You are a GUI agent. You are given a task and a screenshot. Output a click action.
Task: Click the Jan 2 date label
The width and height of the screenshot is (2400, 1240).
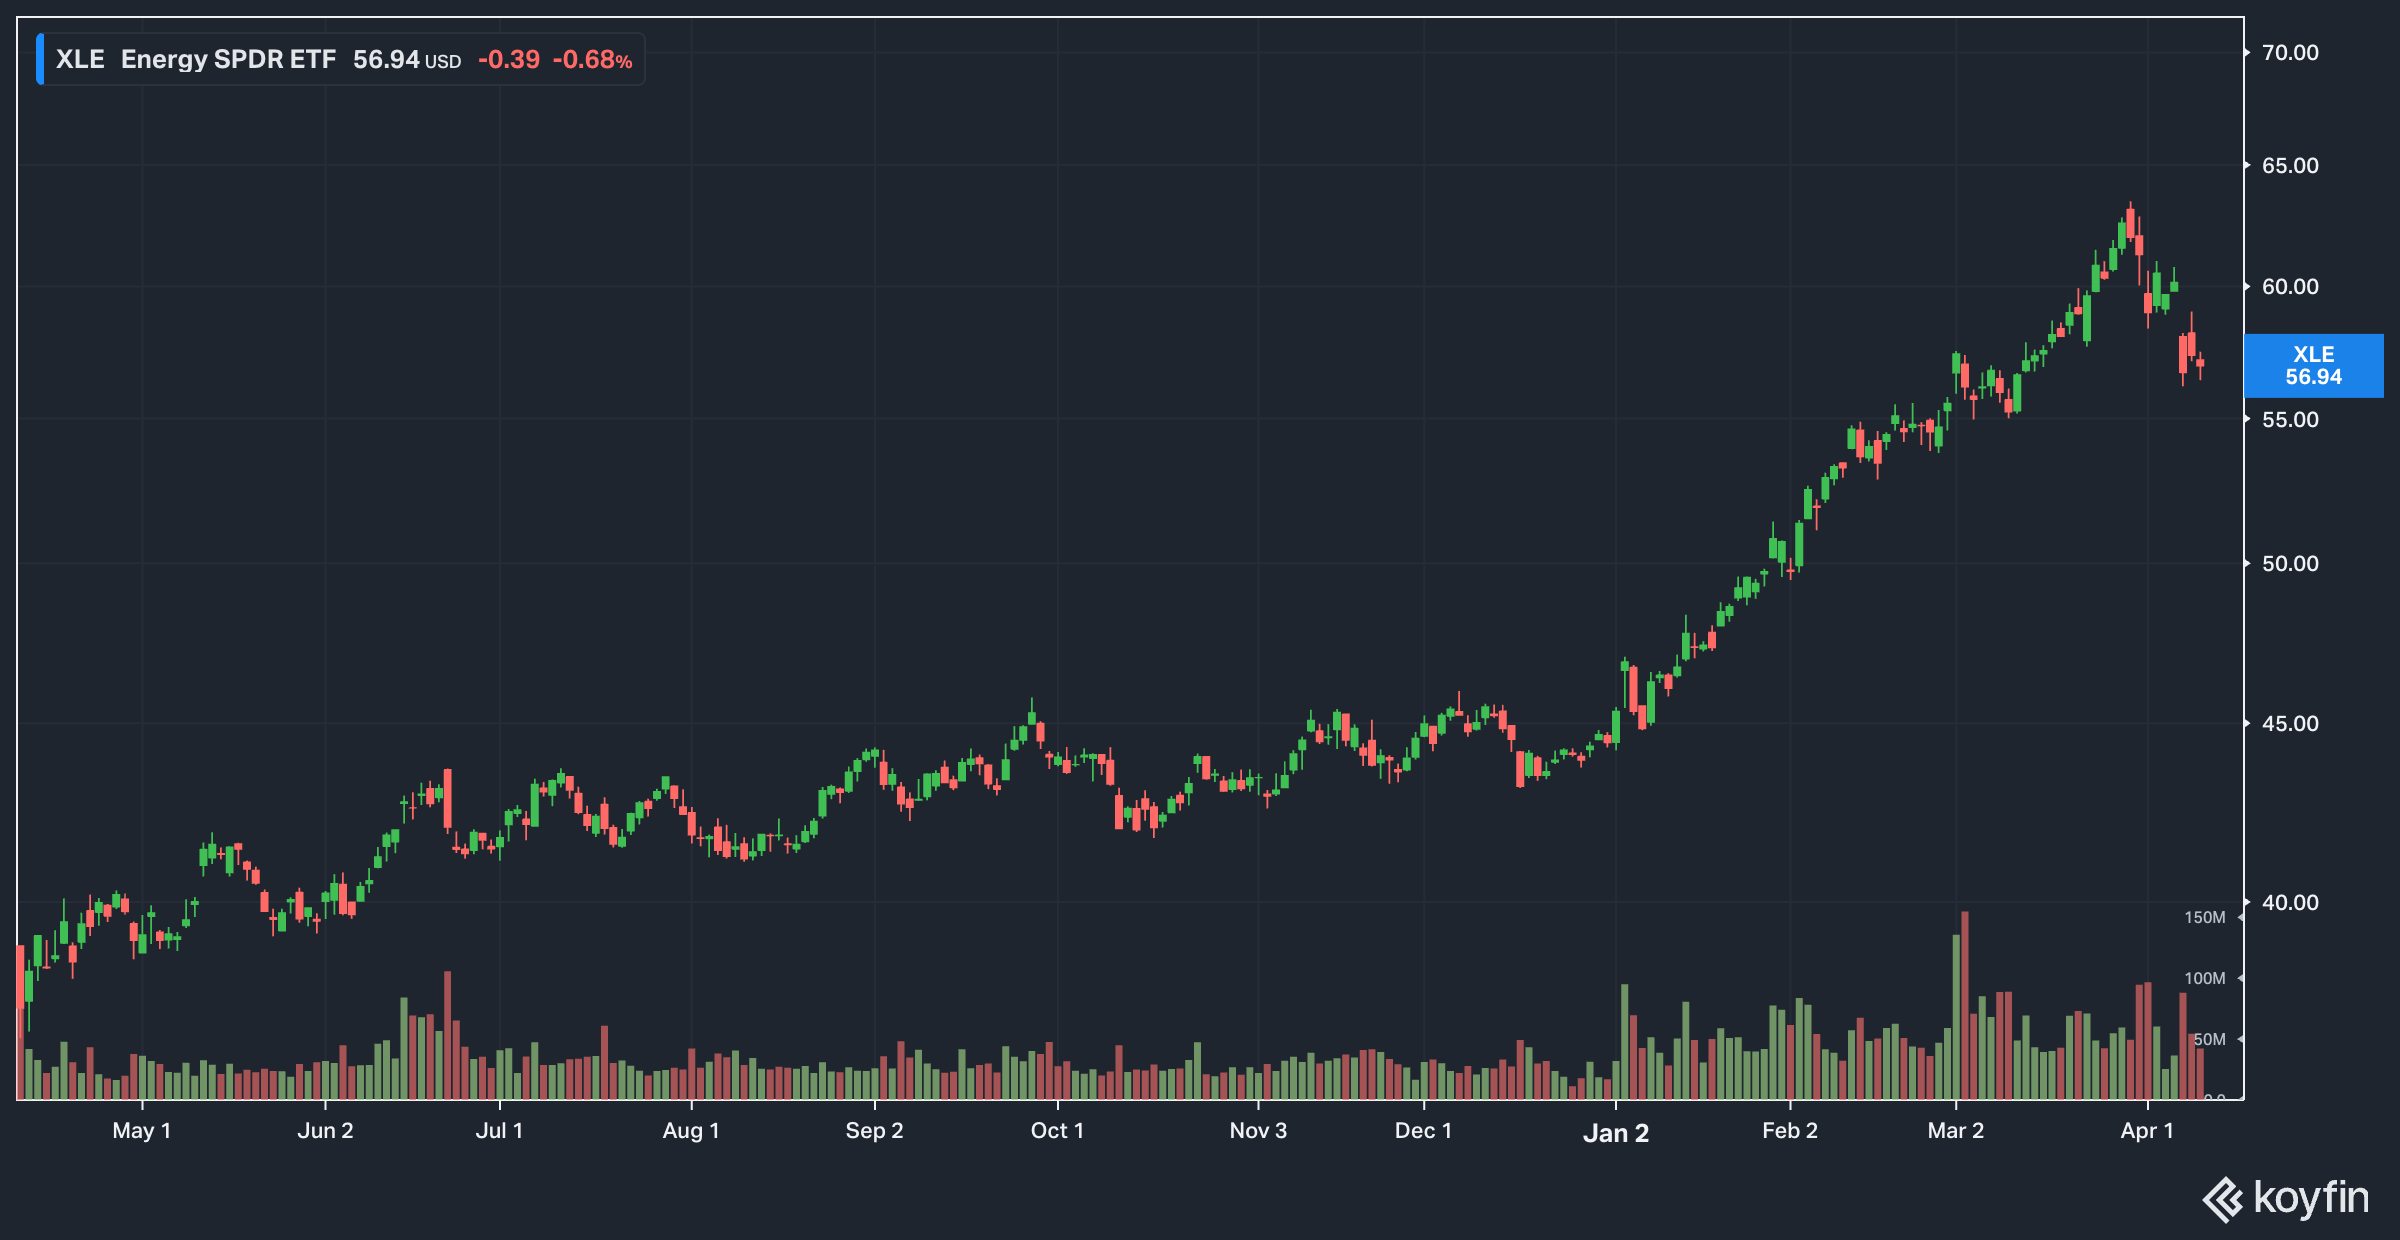tap(1615, 1133)
